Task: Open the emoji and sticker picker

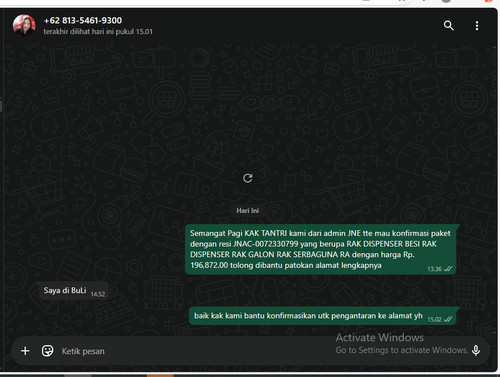Action: point(47,351)
